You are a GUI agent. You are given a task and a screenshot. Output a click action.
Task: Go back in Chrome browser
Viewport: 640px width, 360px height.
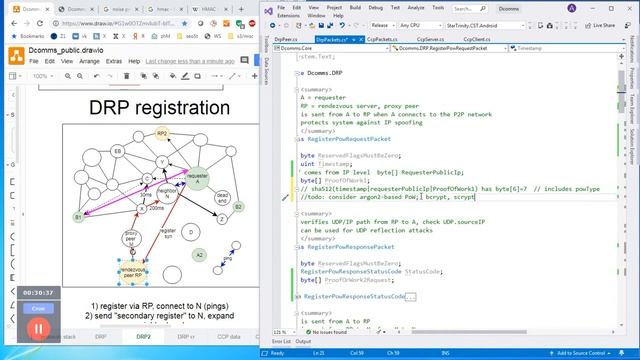(x=14, y=23)
